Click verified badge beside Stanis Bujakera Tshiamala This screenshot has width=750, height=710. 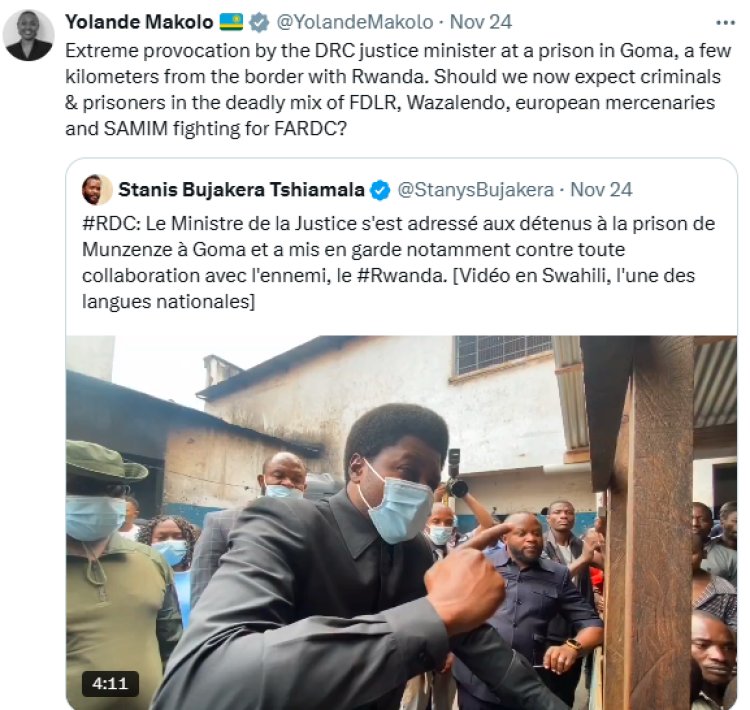click(381, 189)
